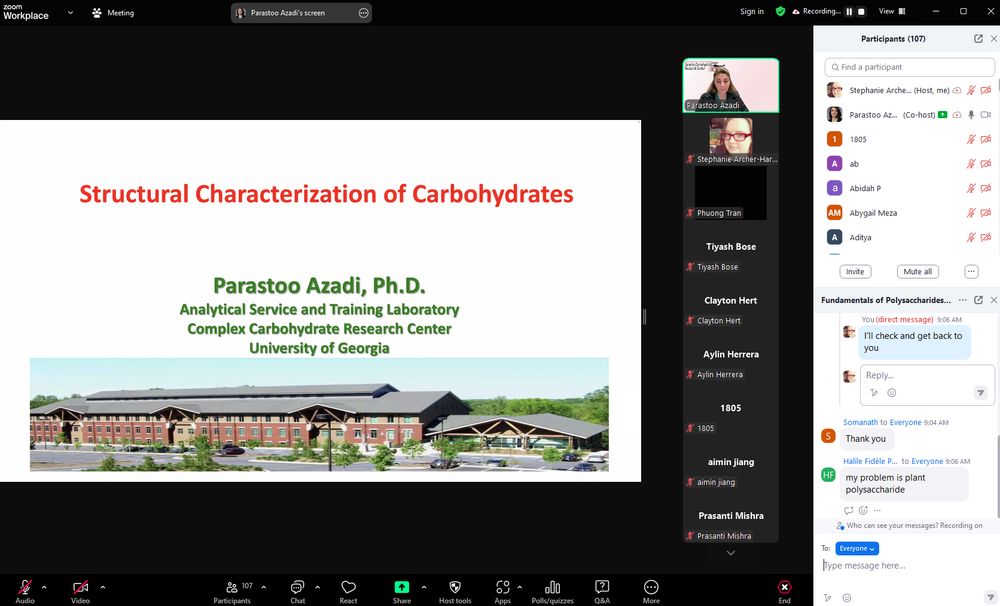
Task: Toggle the Audio microphone mute
Action: click(x=24, y=588)
